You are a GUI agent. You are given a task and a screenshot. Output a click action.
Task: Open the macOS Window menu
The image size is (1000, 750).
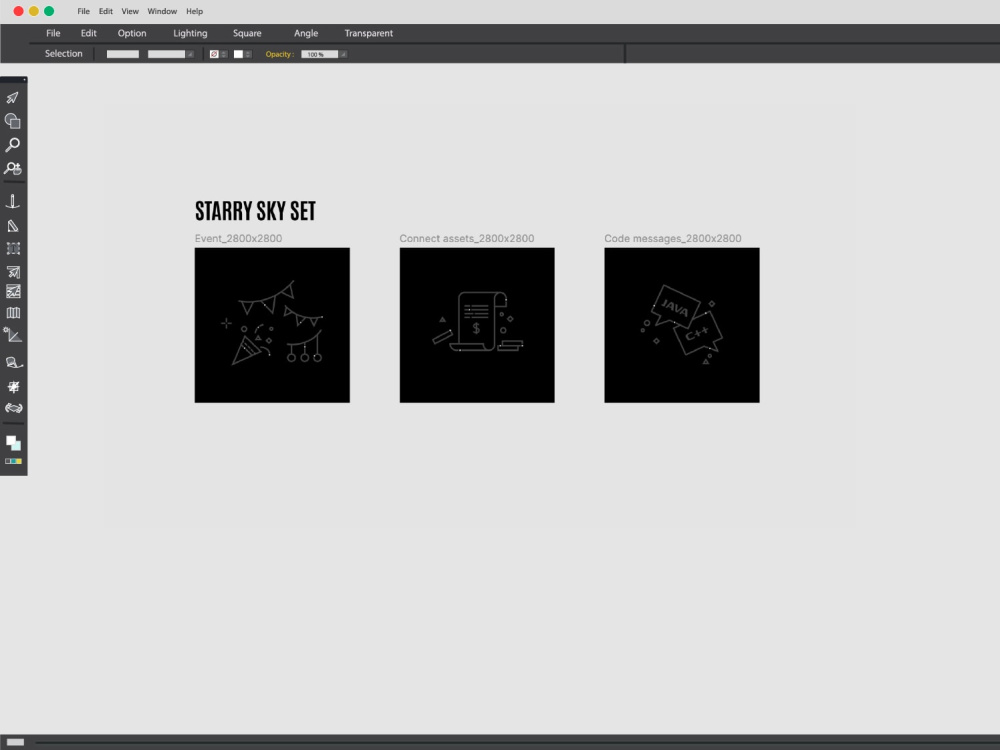[x=162, y=11]
